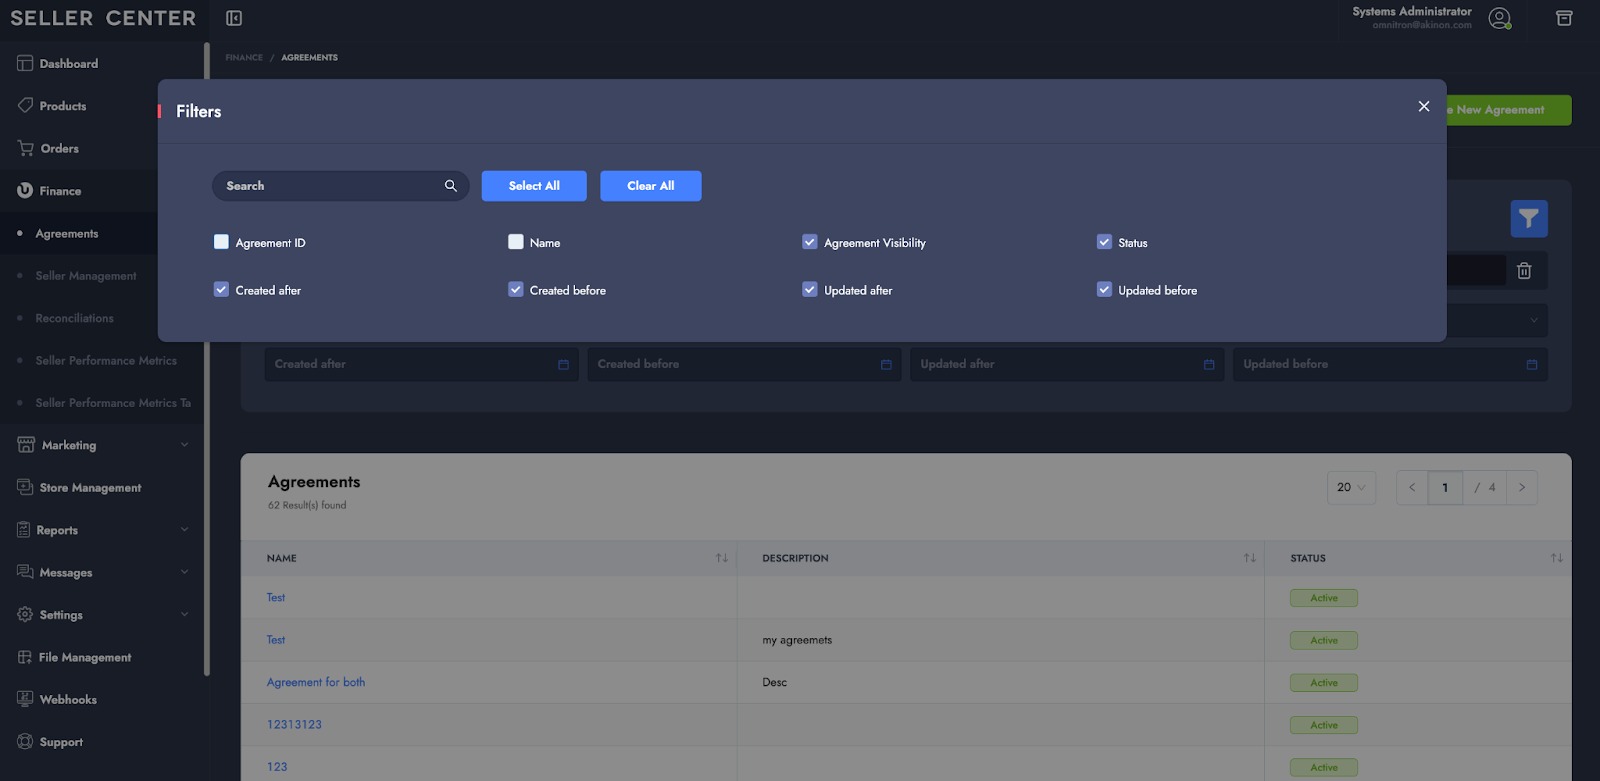Click the blue filter funnel icon
1600x781 pixels.
coord(1528,218)
